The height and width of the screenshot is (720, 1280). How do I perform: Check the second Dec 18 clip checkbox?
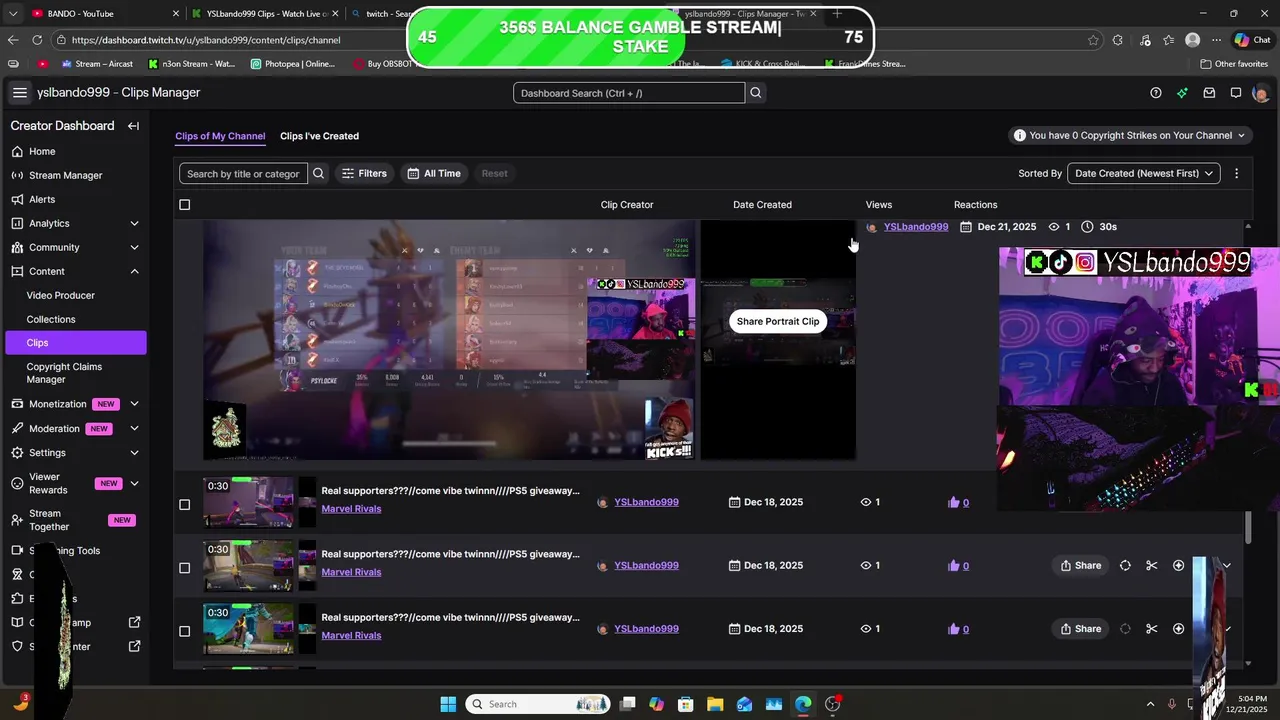coord(184,568)
